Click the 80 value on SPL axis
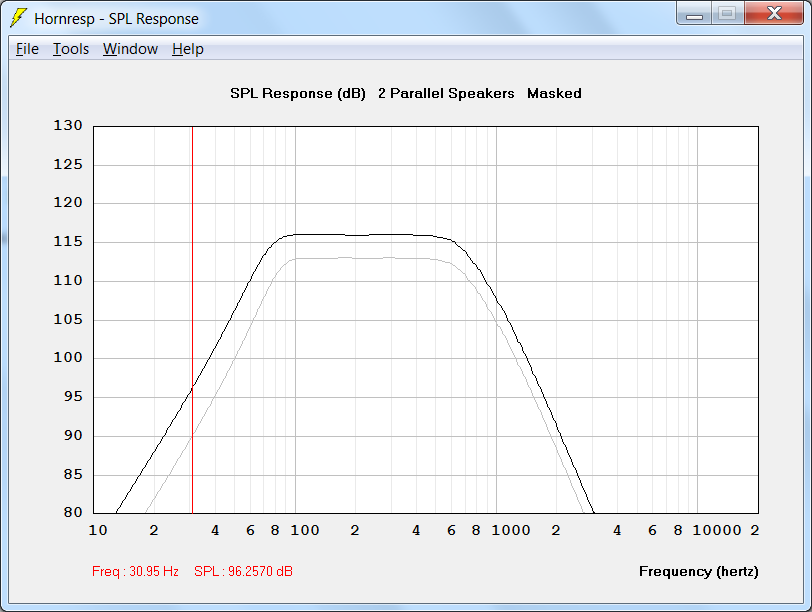The image size is (812, 612). [x=73, y=513]
